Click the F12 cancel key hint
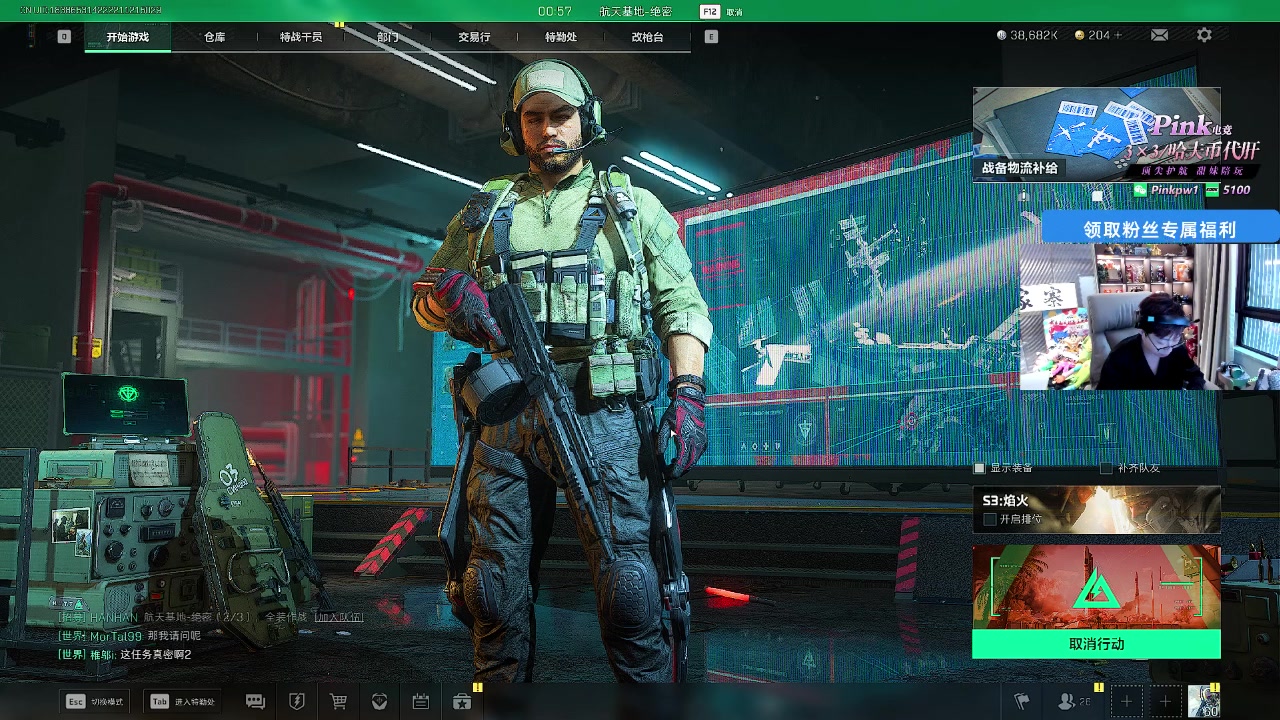 721,12
